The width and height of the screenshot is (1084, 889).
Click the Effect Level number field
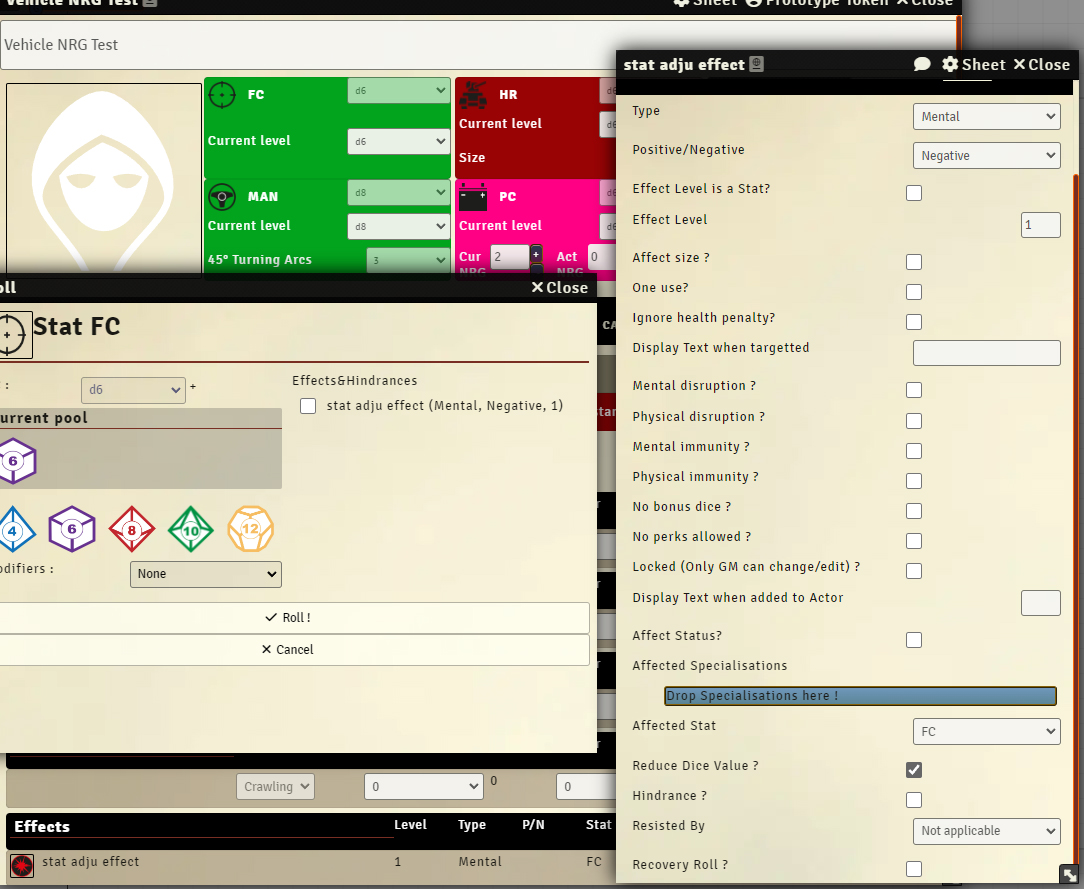1040,225
